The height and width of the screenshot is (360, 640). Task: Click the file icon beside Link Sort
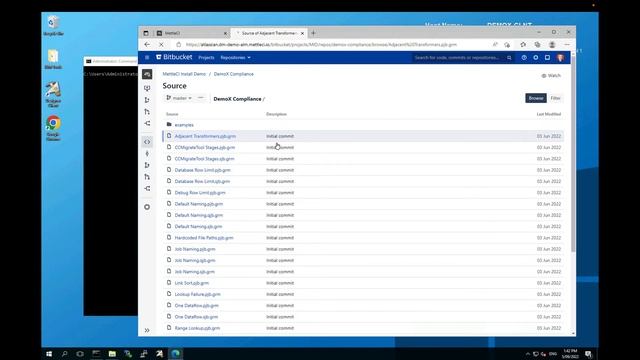click(169, 282)
